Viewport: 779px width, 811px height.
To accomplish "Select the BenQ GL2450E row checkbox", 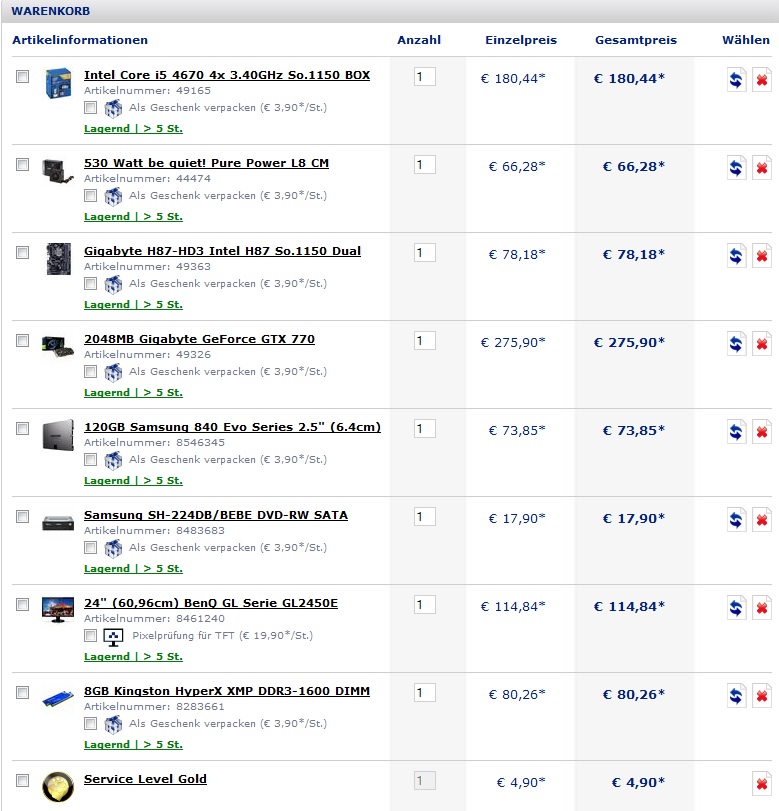I will click(22, 604).
